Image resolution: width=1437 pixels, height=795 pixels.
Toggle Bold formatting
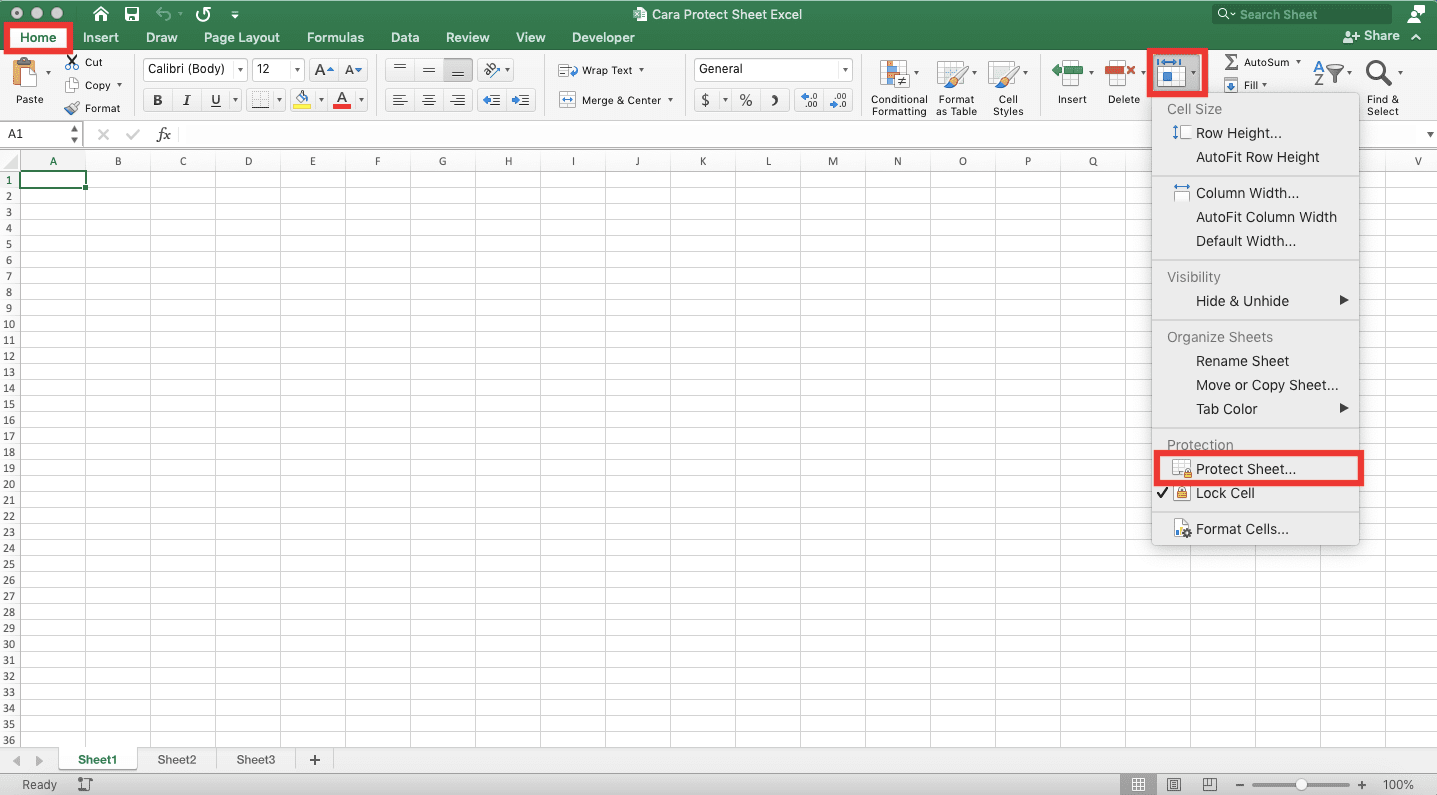point(158,100)
